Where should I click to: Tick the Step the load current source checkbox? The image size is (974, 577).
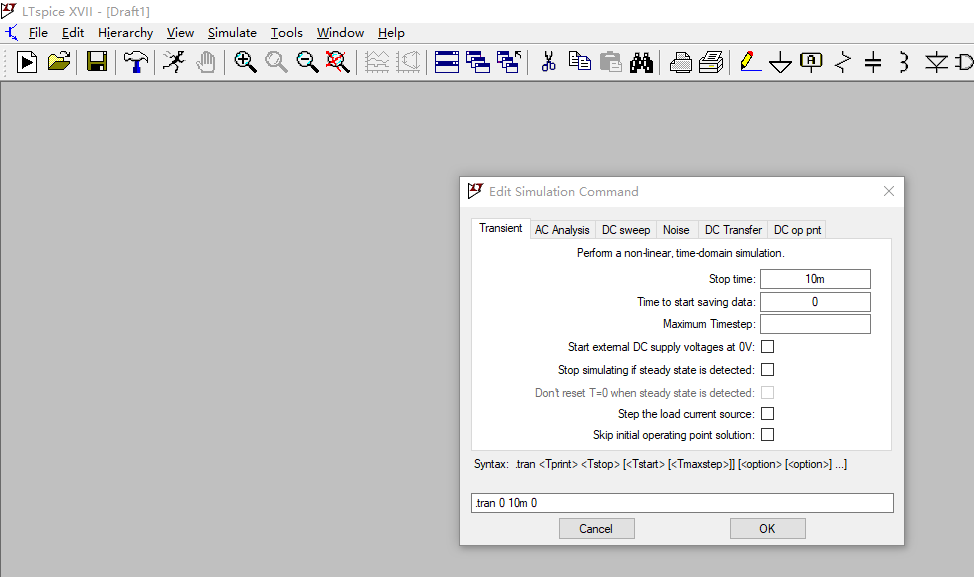pyautogui.click(x=768, y=414)
